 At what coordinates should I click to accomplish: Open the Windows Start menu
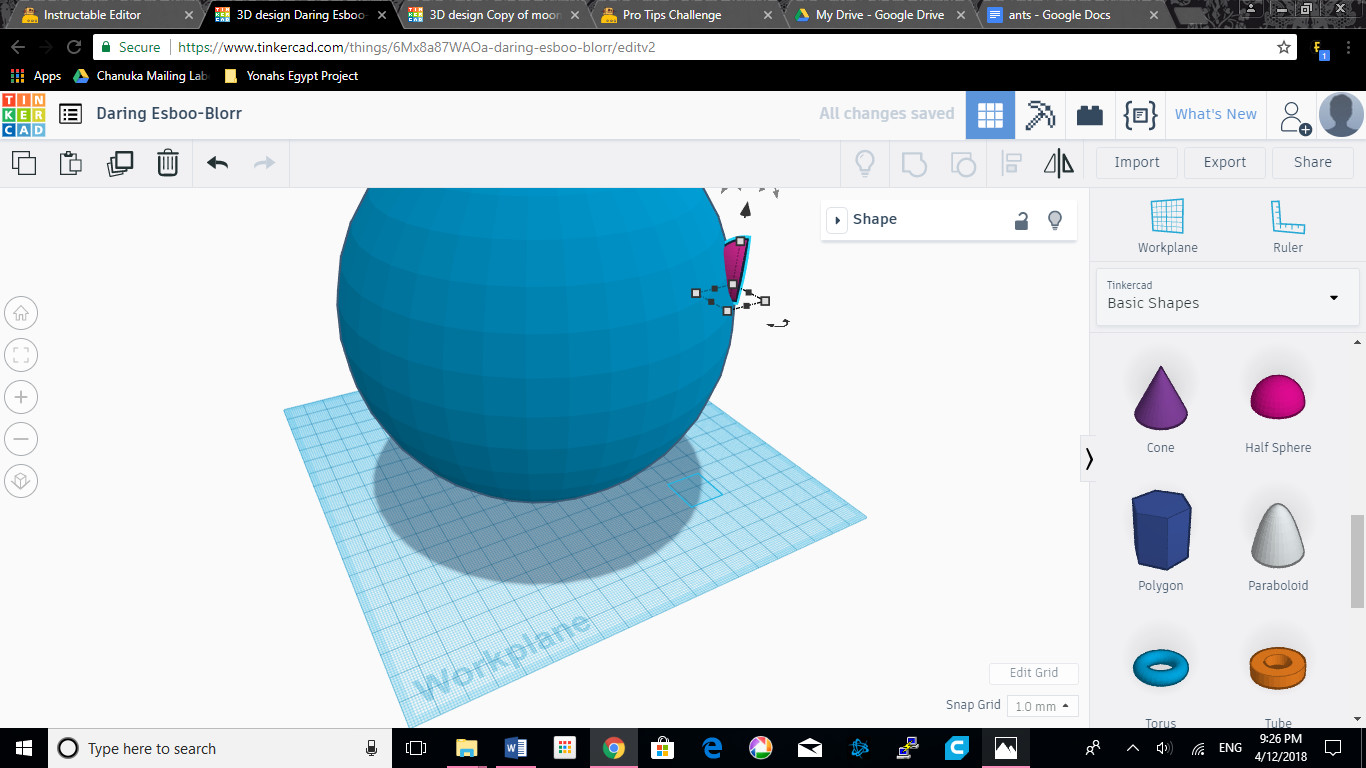23,748
